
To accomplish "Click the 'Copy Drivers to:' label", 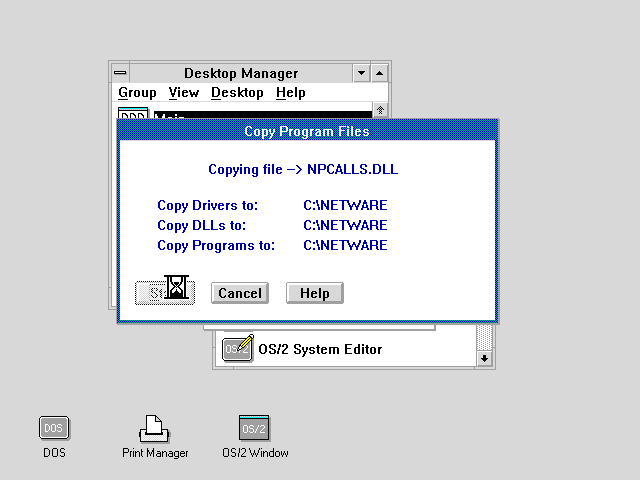I will pyautogui.click(x=207, y=205).
